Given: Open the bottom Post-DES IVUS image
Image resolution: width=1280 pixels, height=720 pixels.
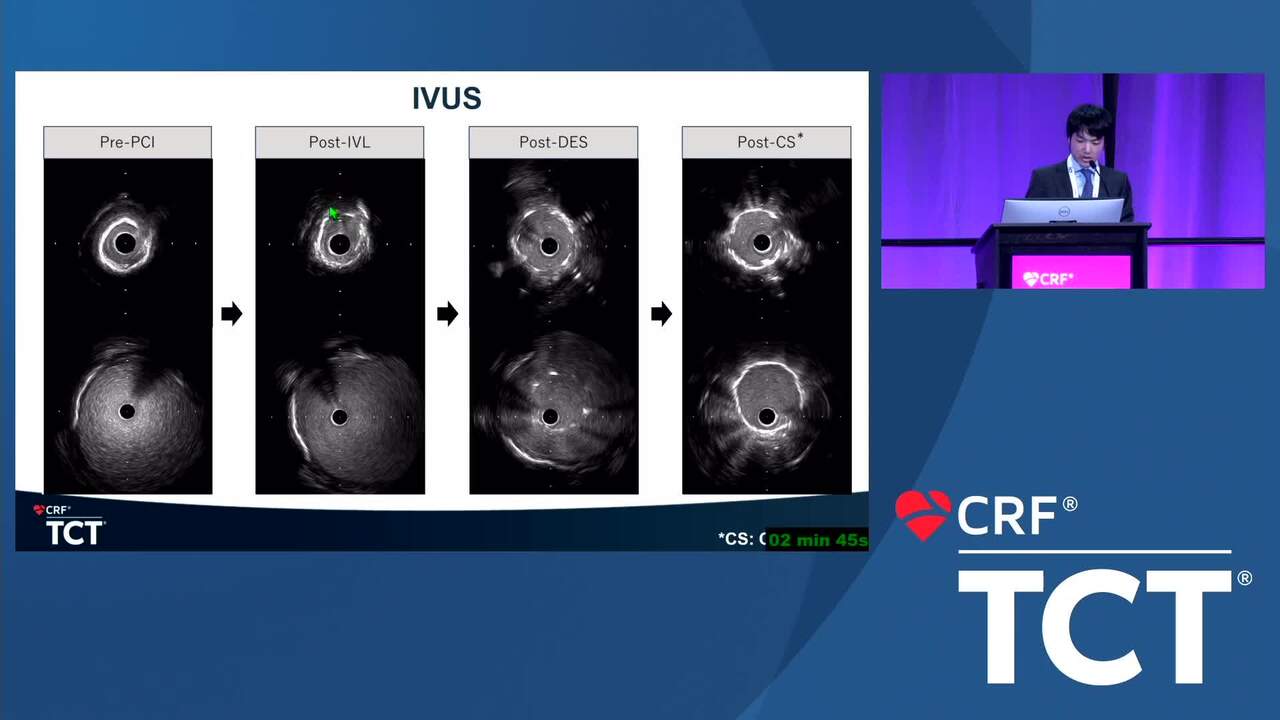Looking at the screenshot, I should tap(553, 412).
